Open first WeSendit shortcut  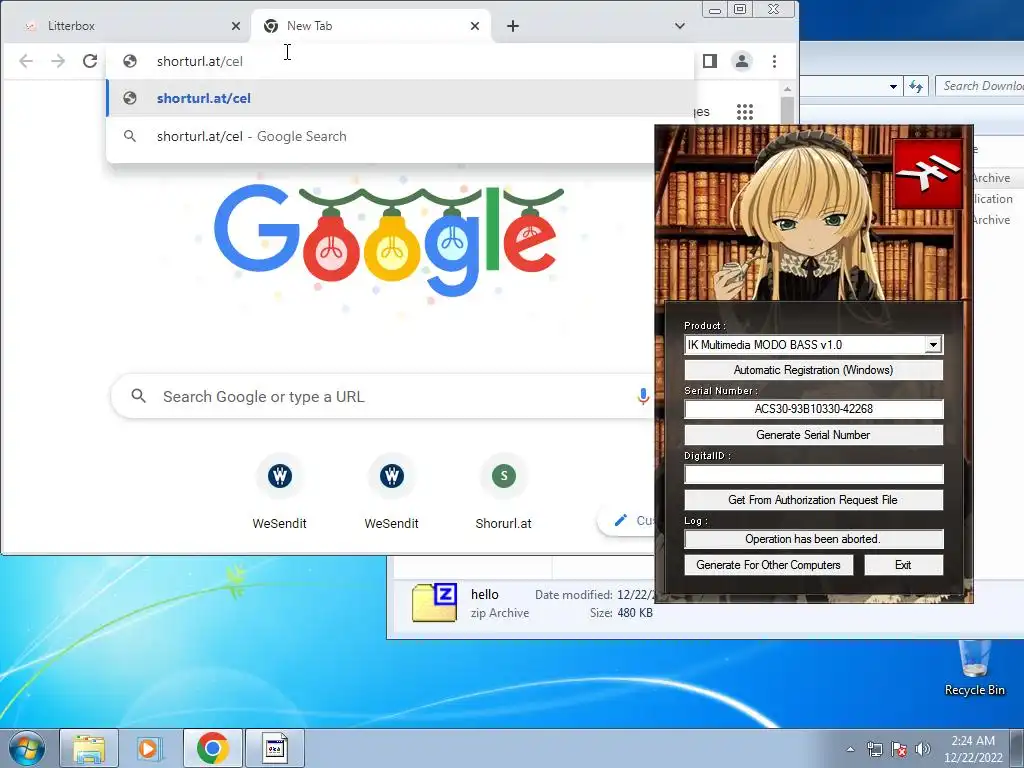280,491
